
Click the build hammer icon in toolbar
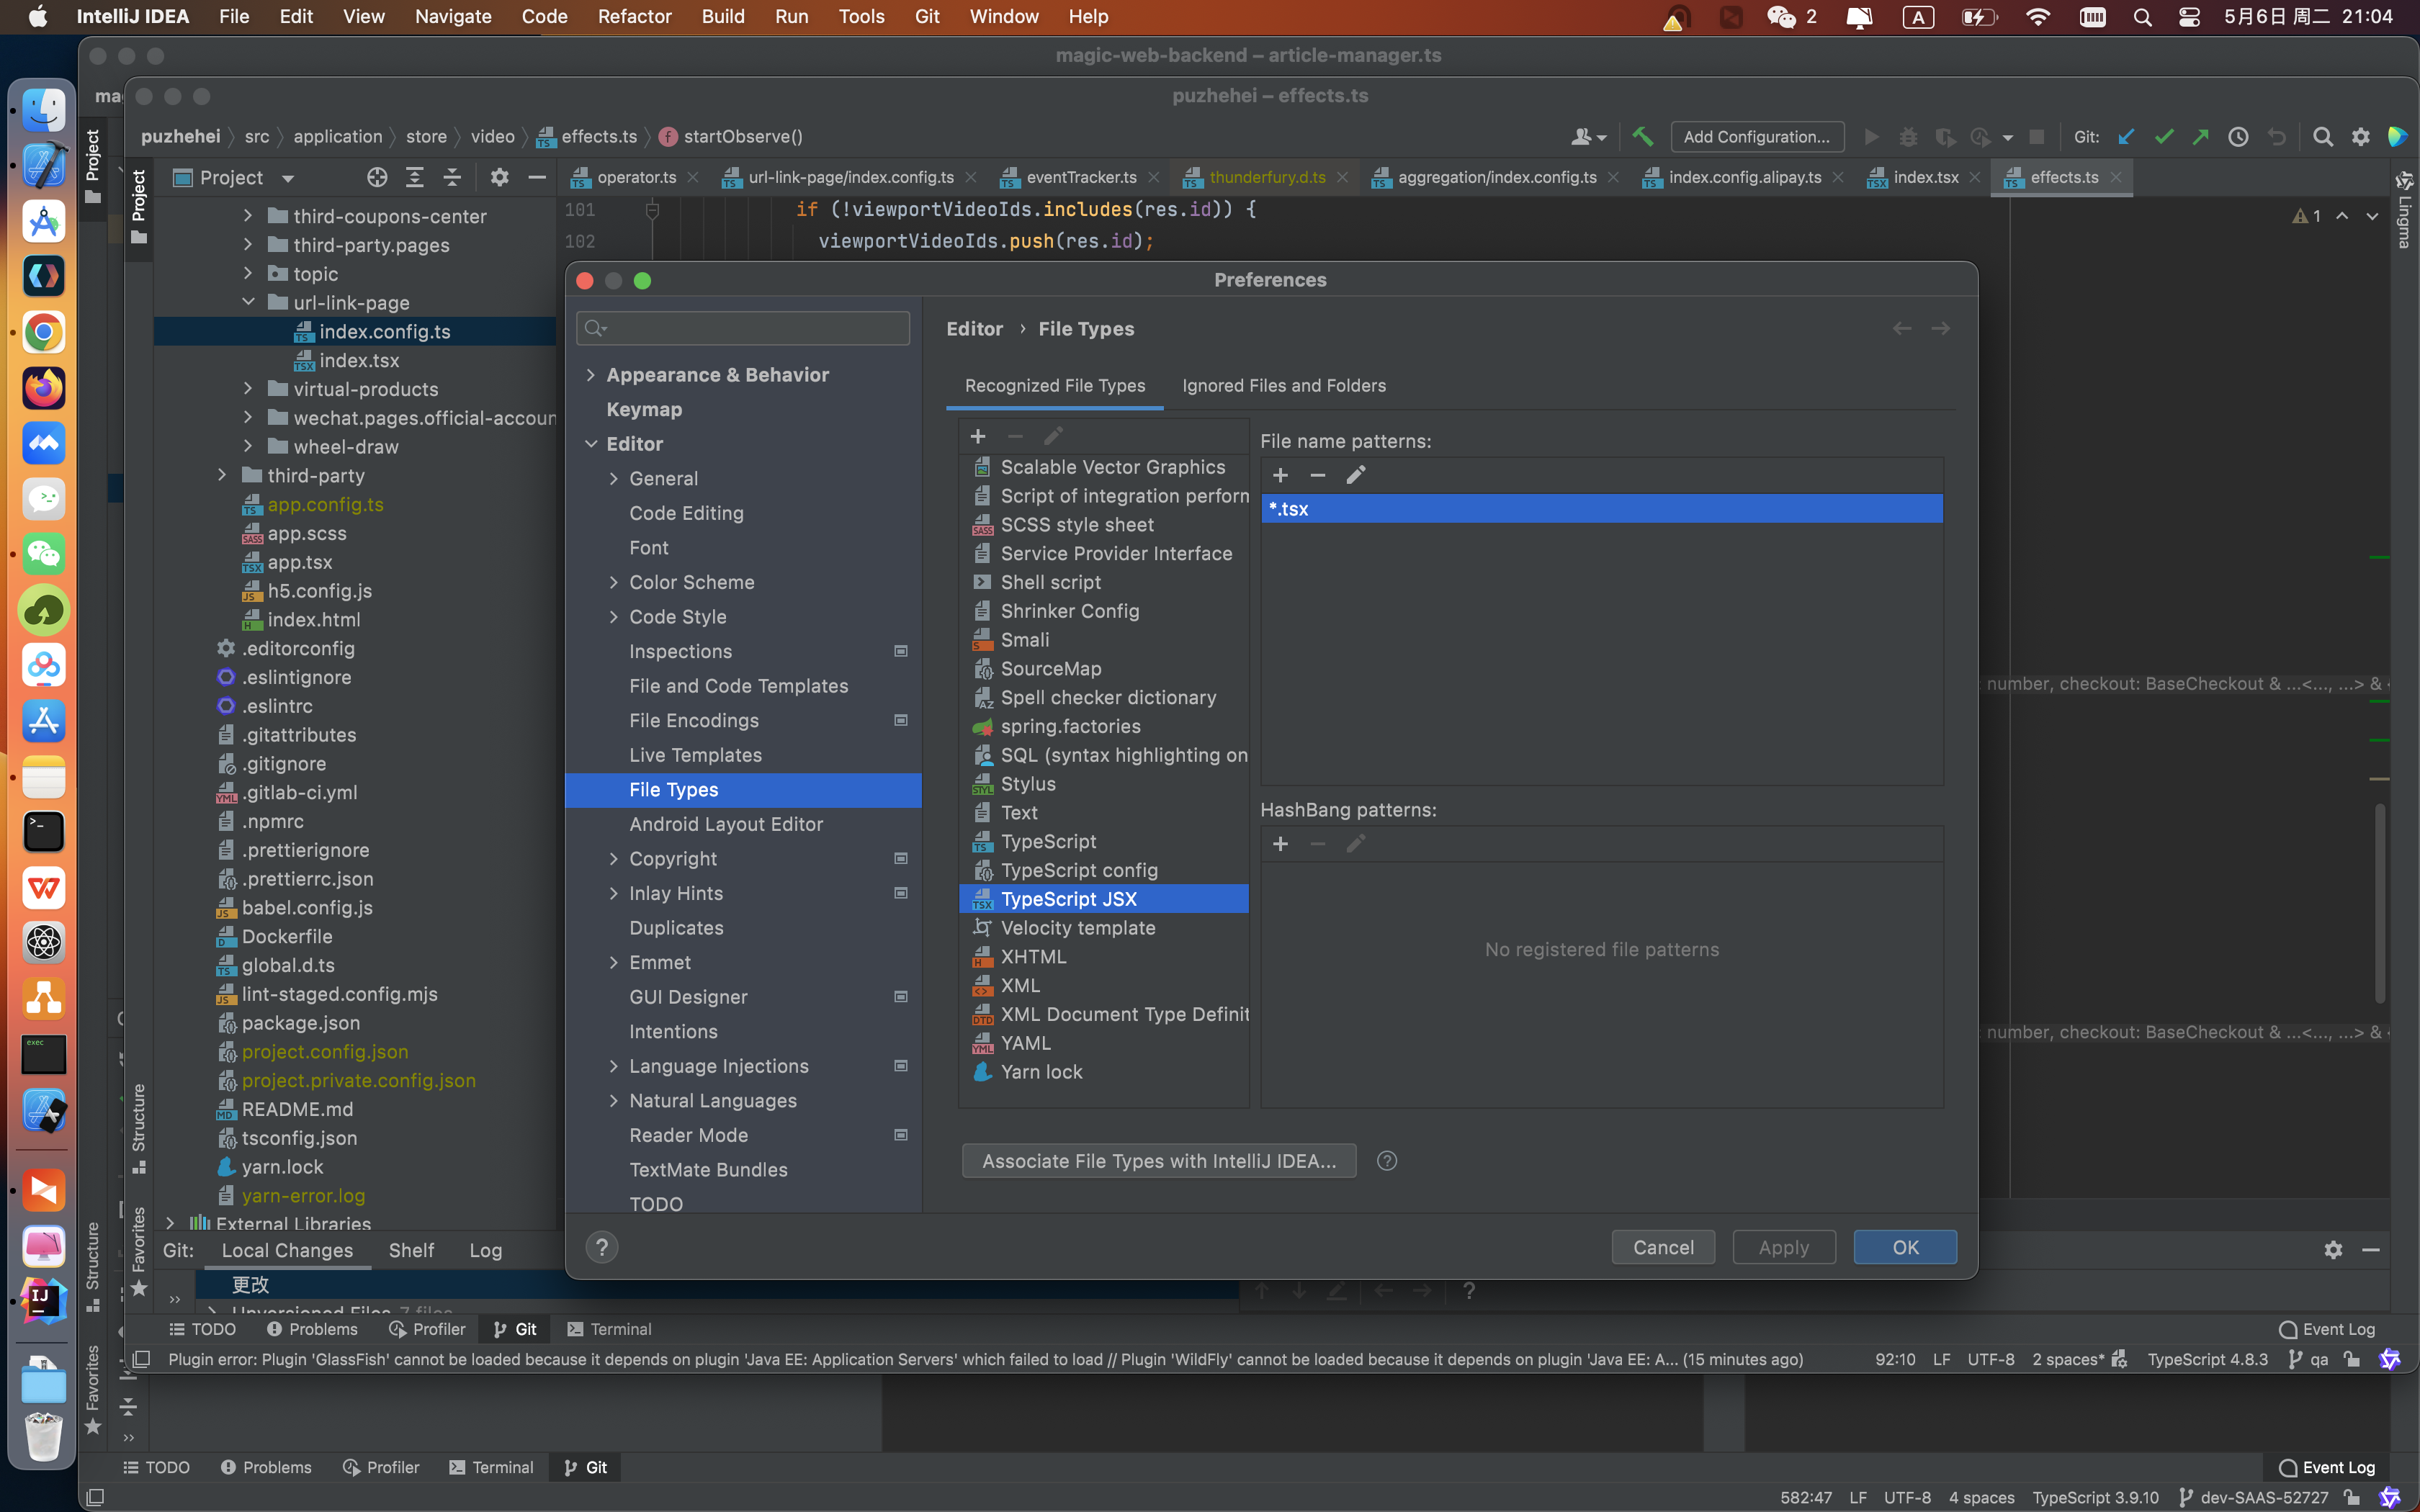[x=1642, y=137]
